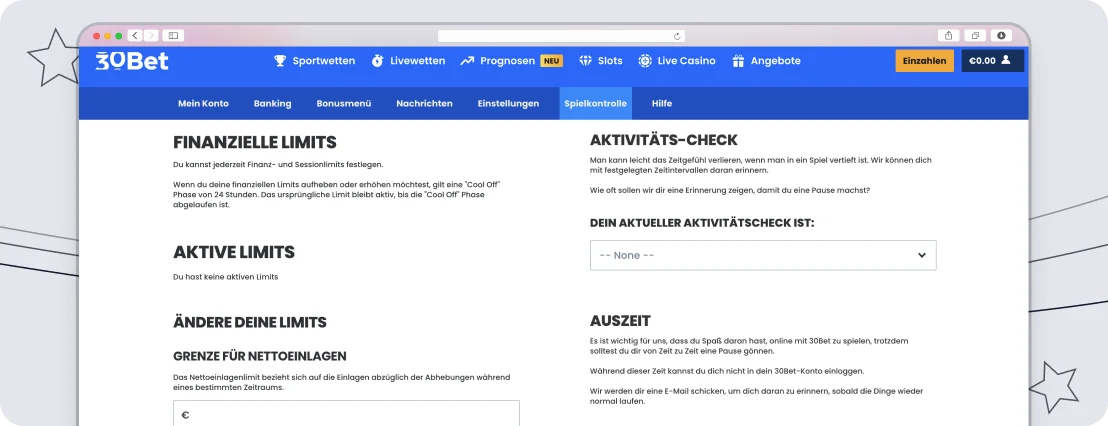Viewport: 1108px width, 426px height.
Task: Click the Aktivitäts-Check heading
Action: tap(664, 140)
